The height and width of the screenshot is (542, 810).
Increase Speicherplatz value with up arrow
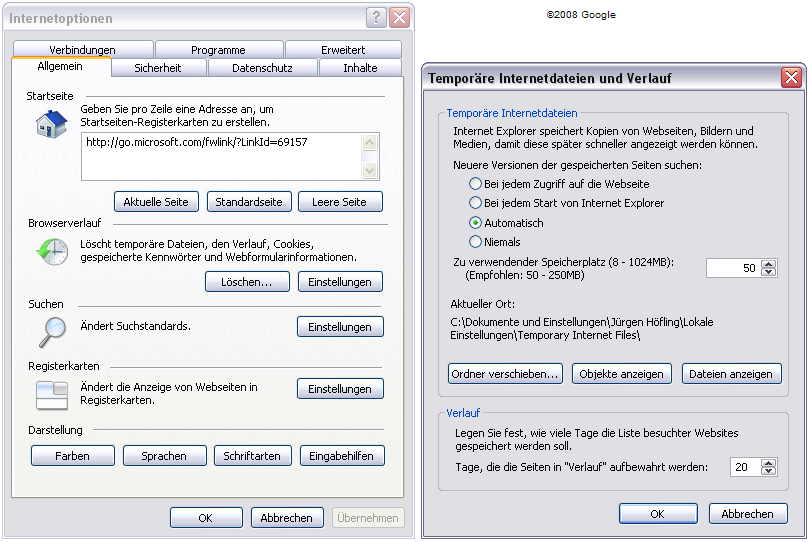768,264
